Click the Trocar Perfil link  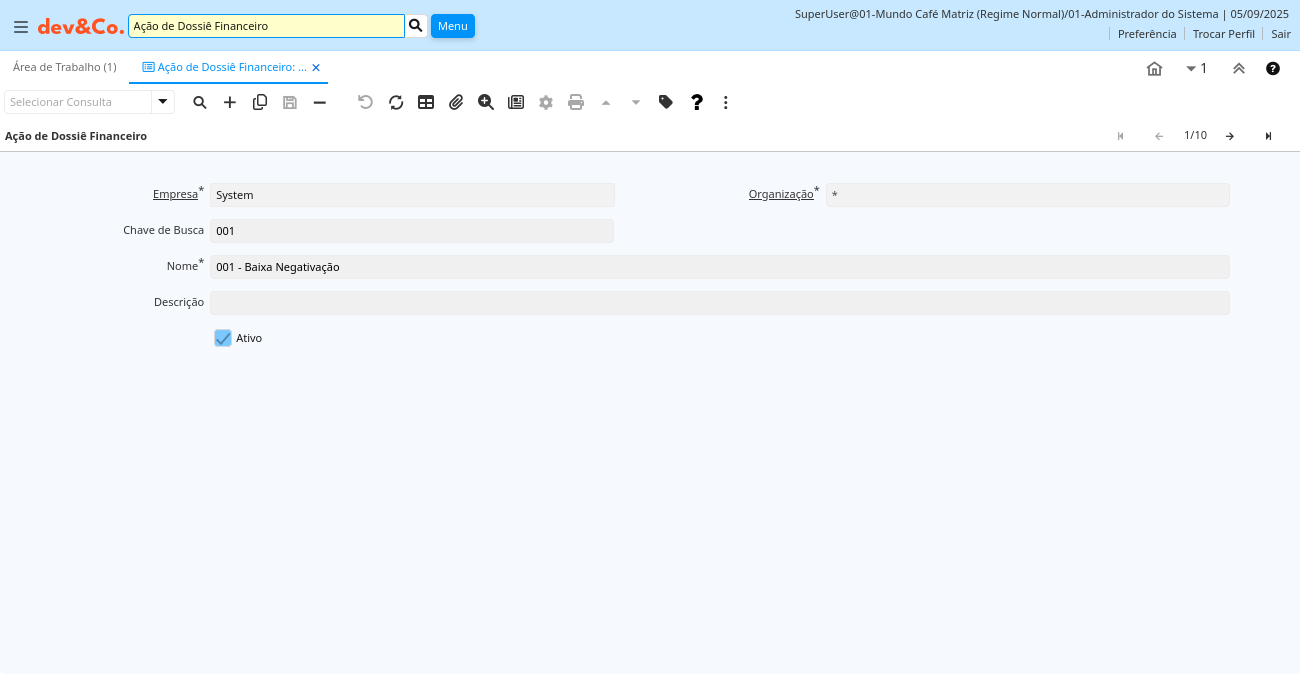point(1223,34)
